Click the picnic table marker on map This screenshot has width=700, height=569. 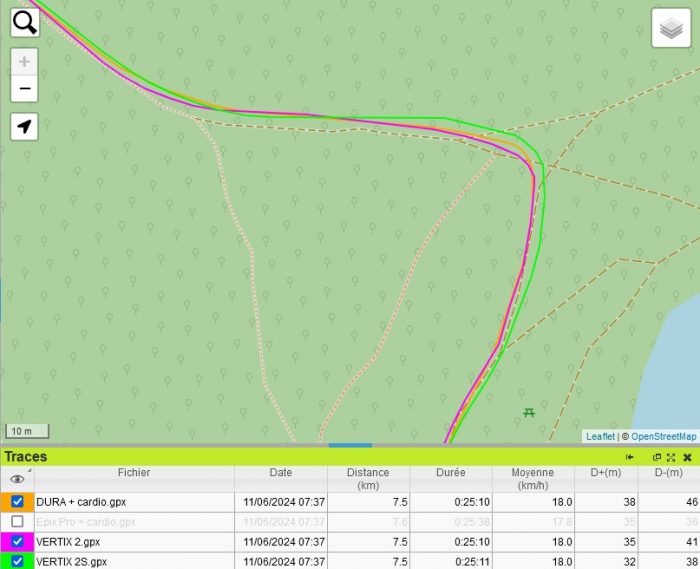(x=529, y=412)
